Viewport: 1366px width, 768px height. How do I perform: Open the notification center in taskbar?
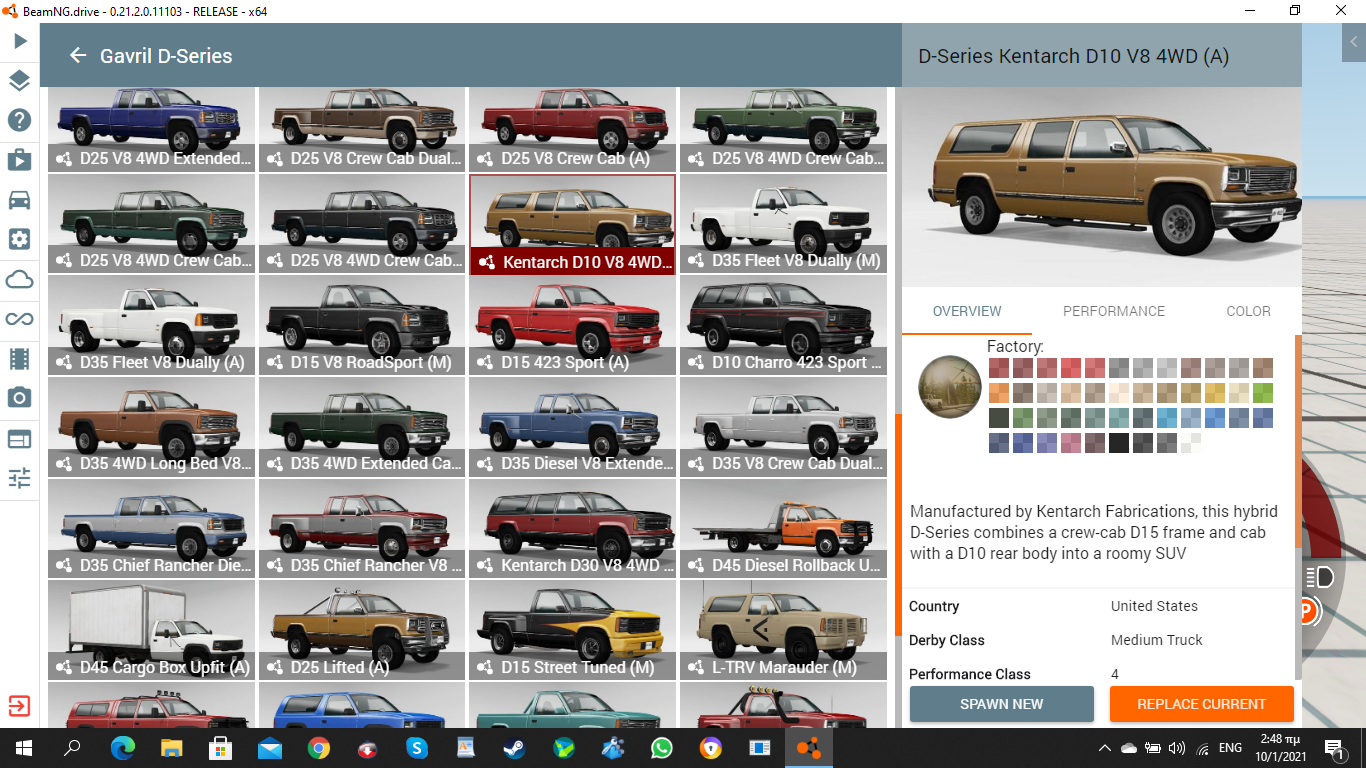[1334, 747]
